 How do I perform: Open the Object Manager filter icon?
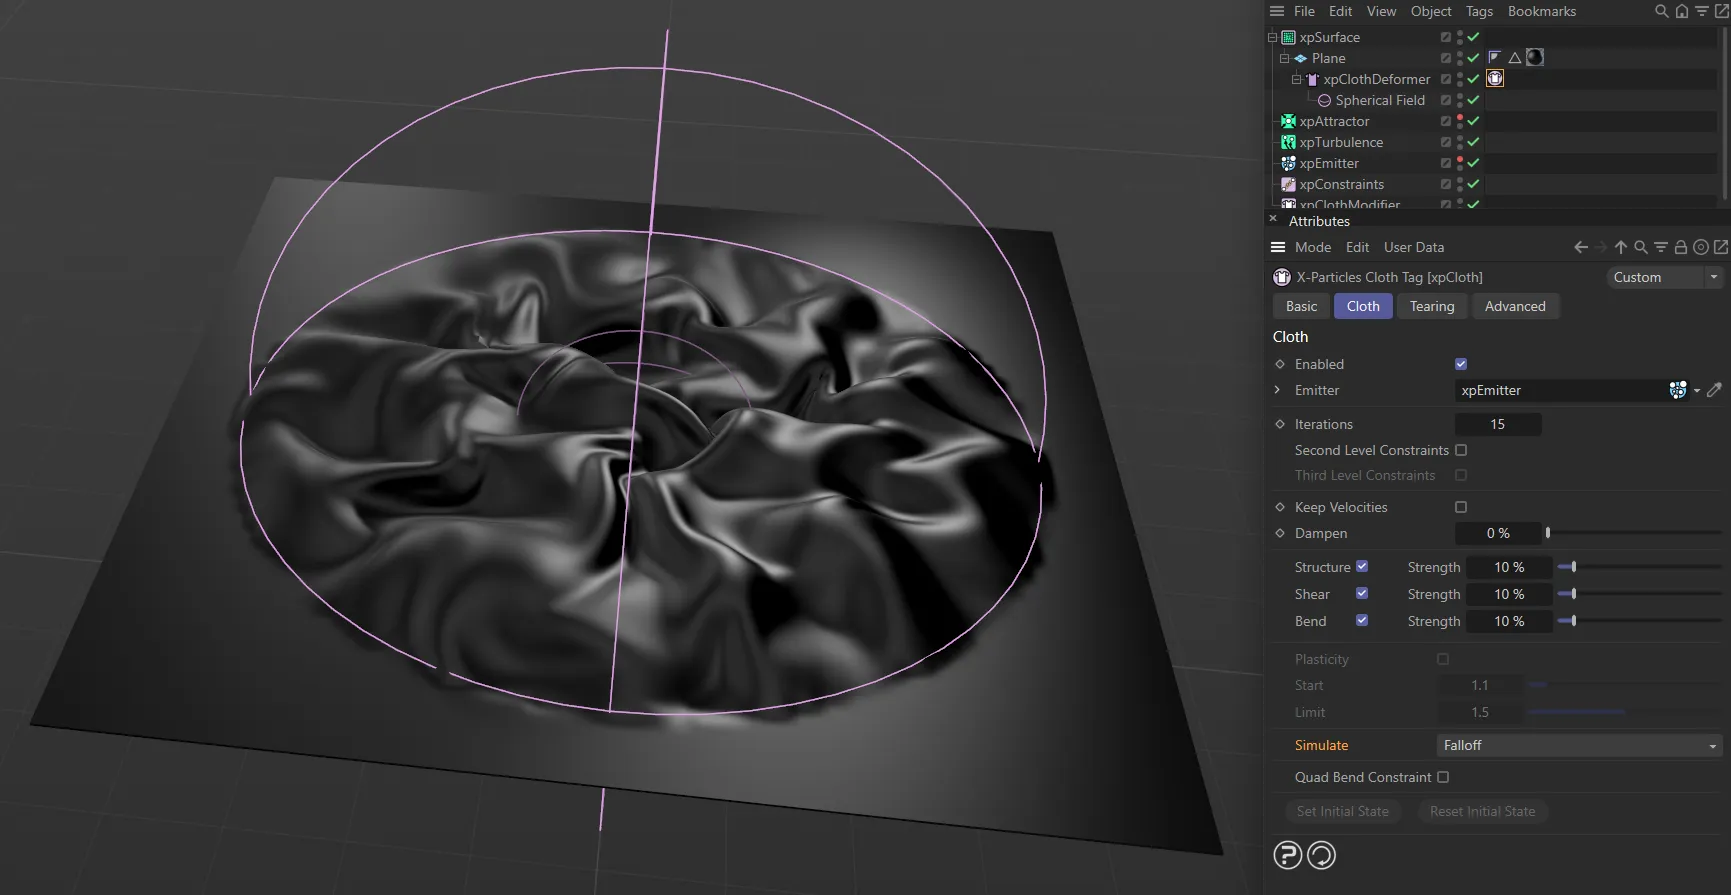pyautogui.click(x=1702, y=11)
